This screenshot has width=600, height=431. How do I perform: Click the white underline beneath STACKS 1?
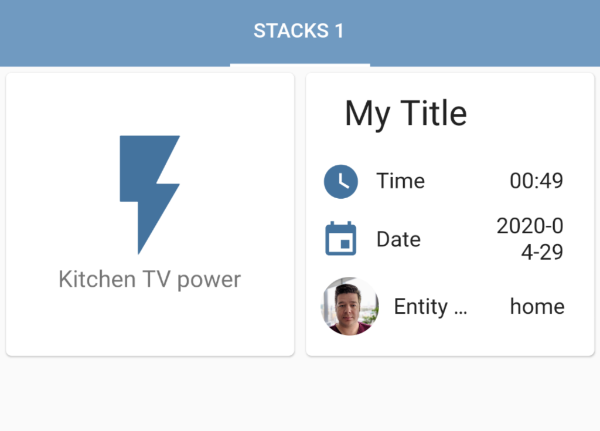pos(299,65)
